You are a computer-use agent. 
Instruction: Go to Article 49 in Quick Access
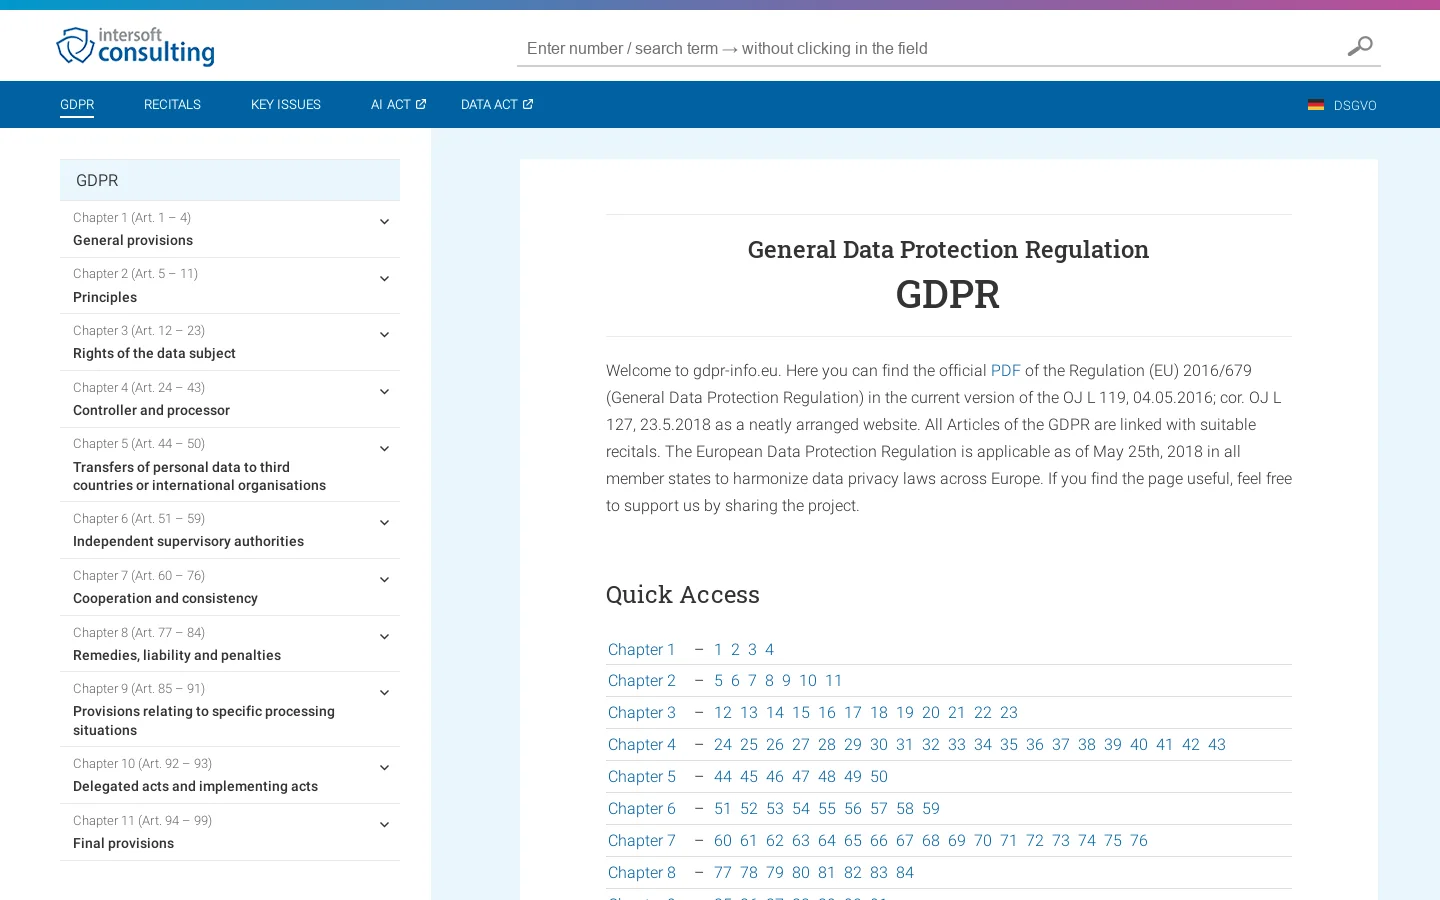tap(853, 776)
